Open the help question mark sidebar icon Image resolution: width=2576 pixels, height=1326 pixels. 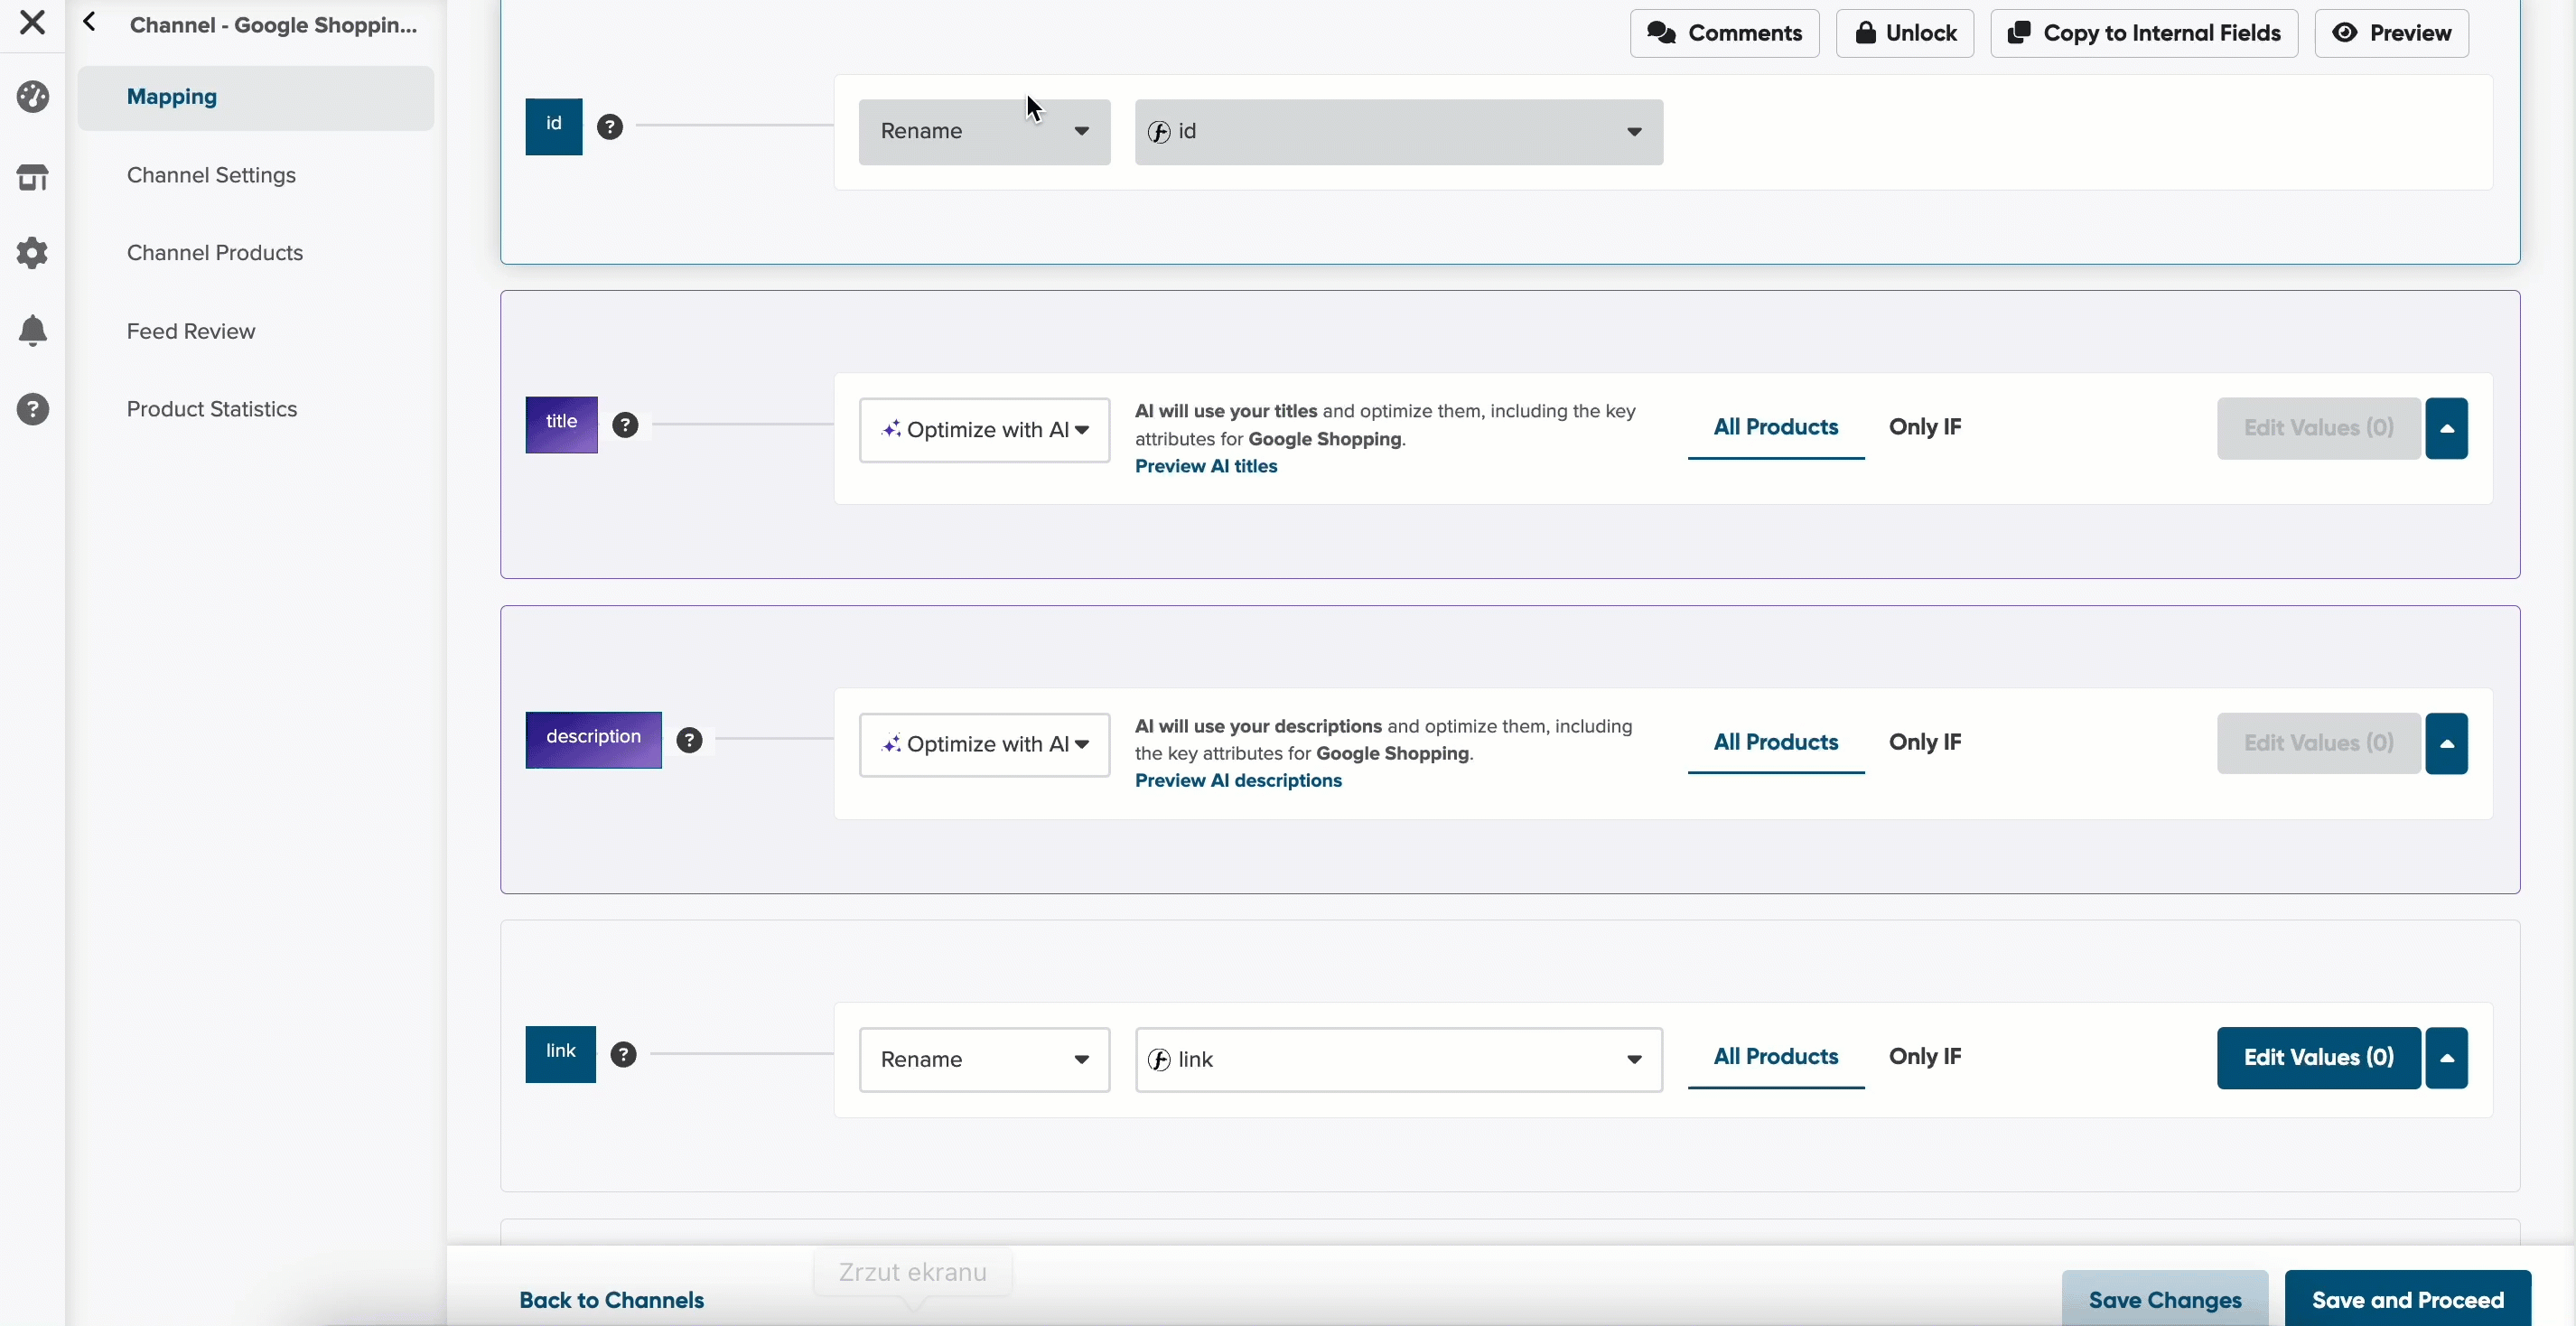tap(33, 409)
